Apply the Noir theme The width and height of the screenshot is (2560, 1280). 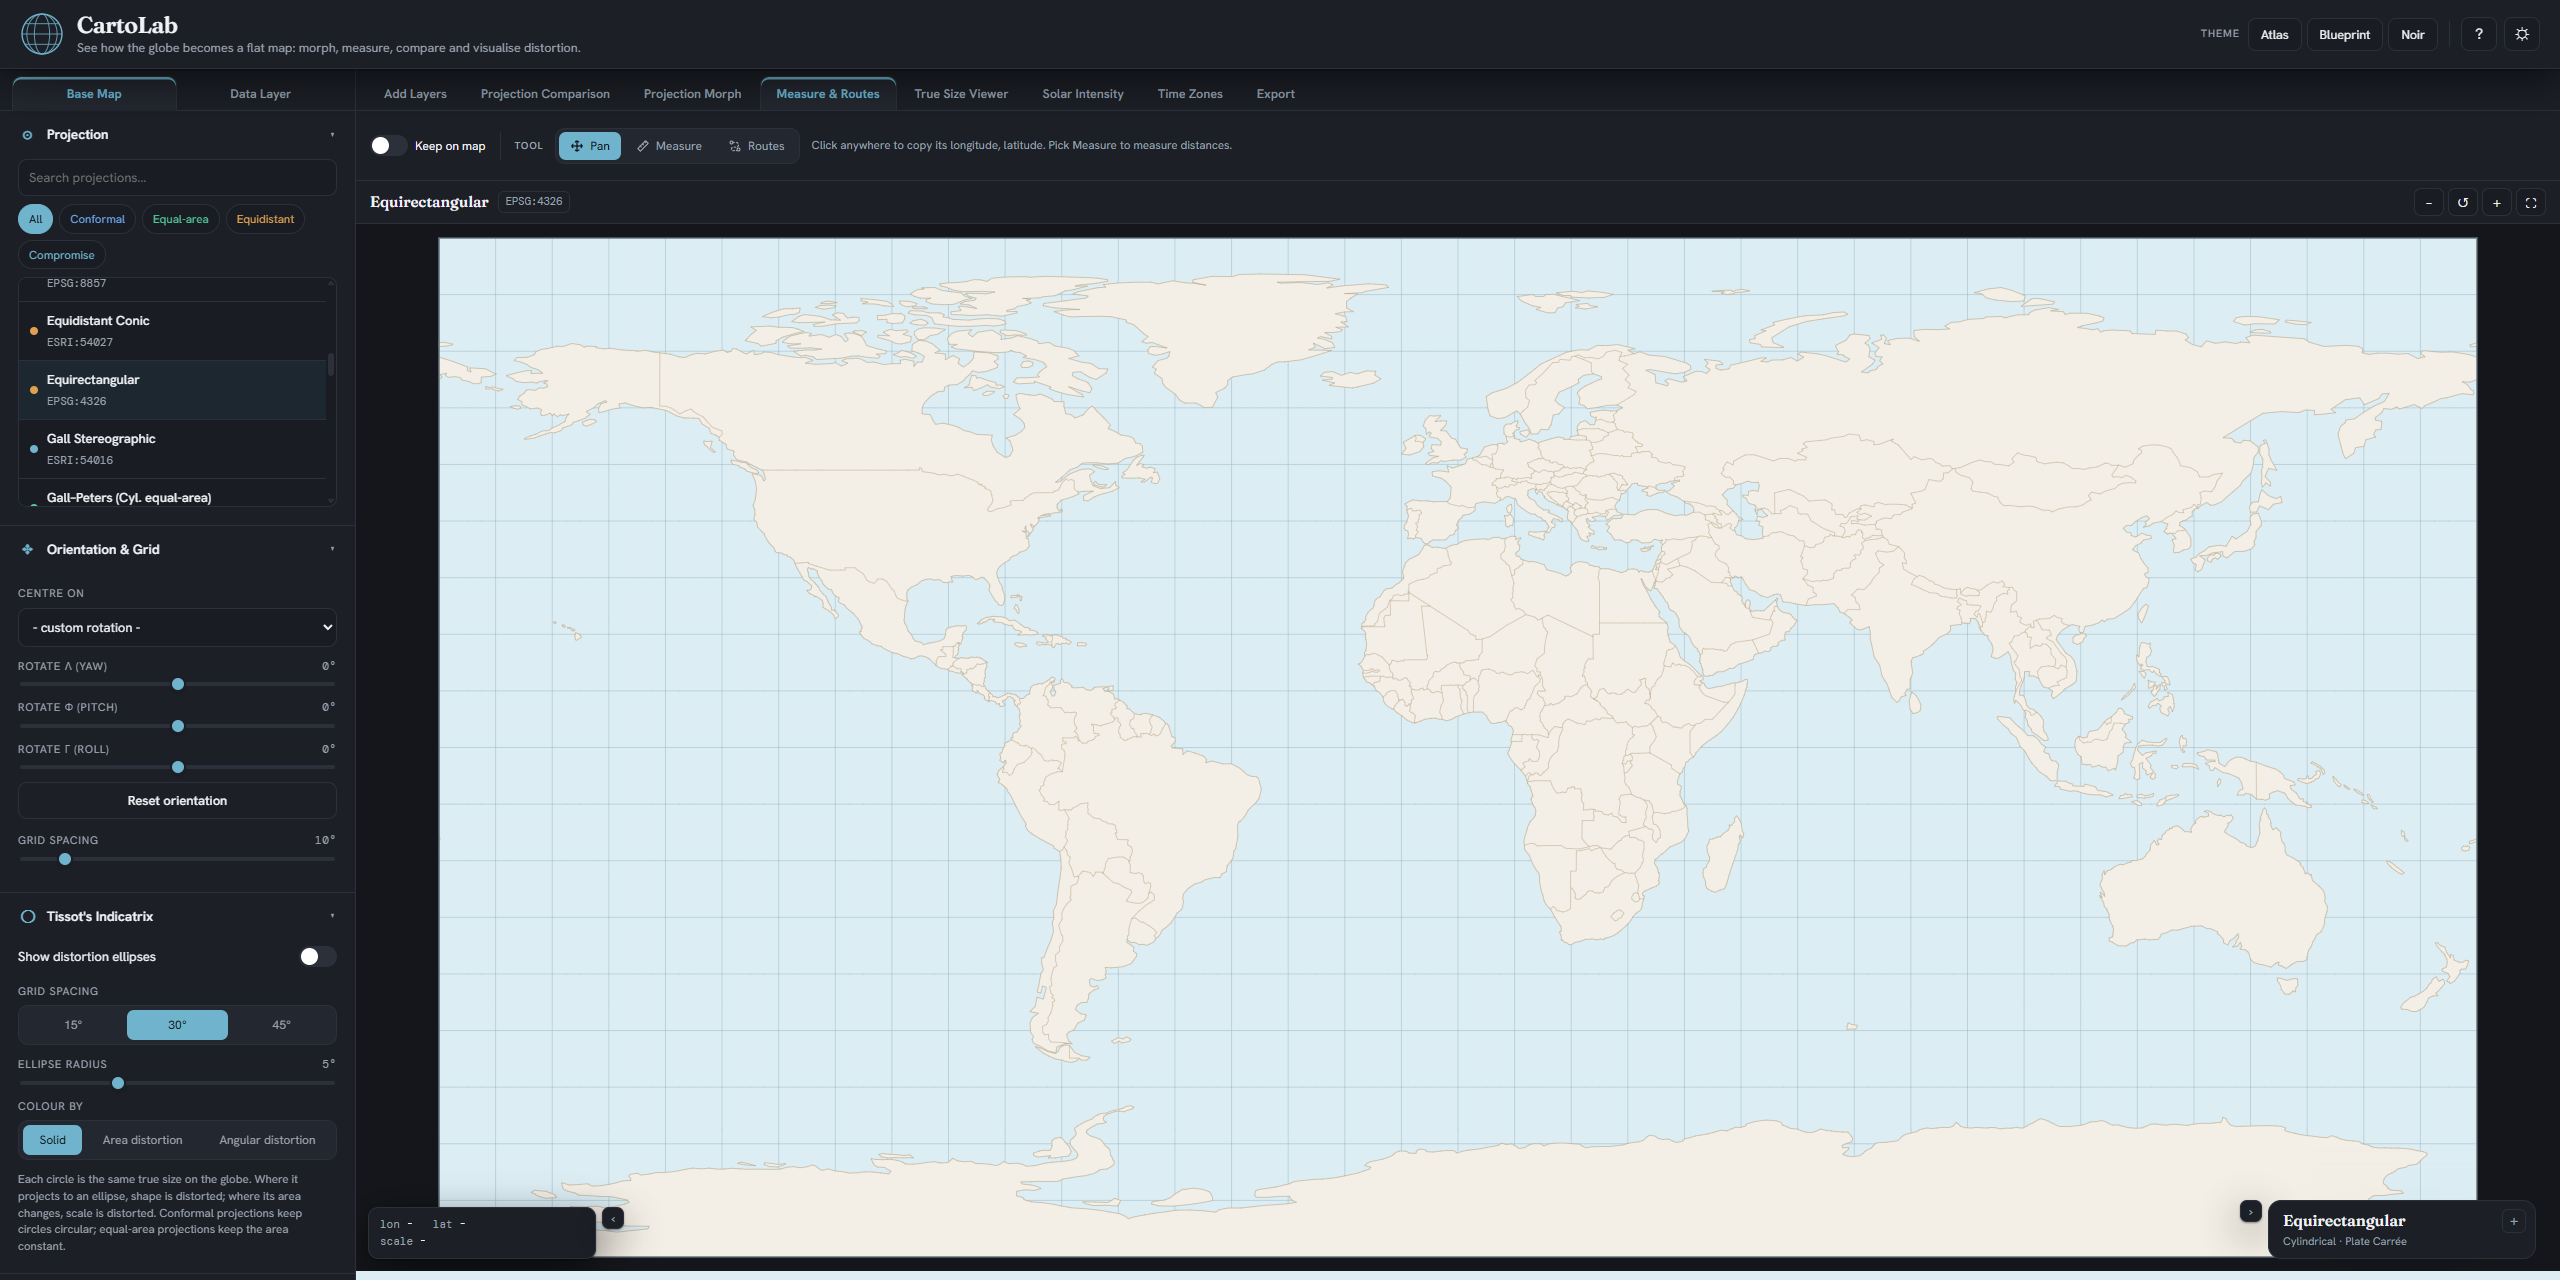pos(2413,34)
